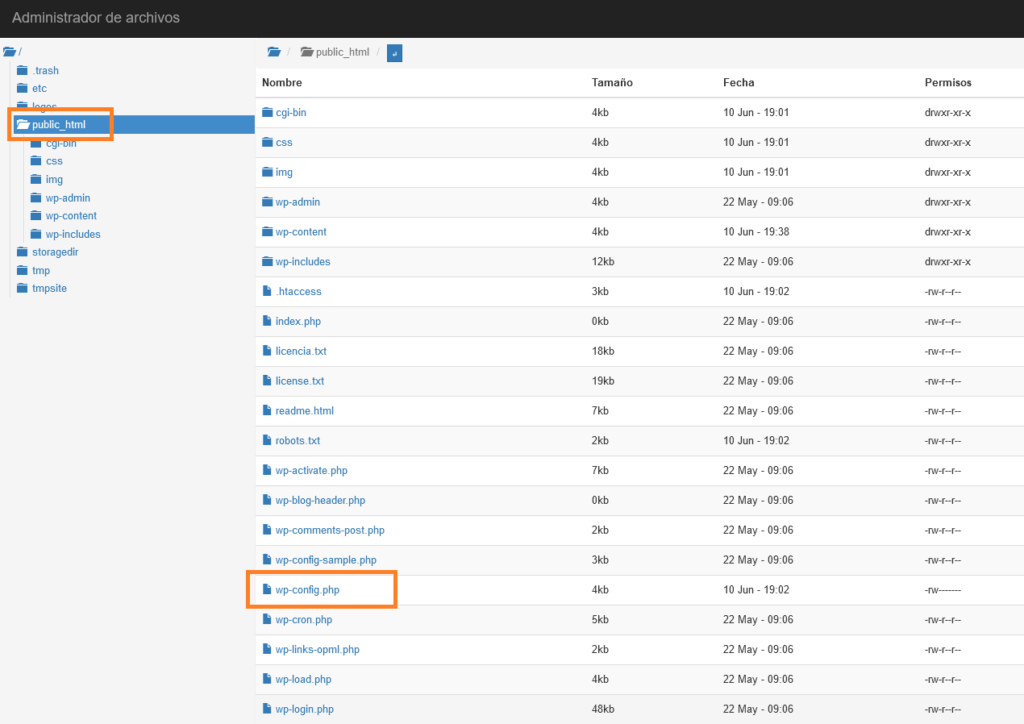Open the .trash folder from the sidebar

(x=44, y=70)
